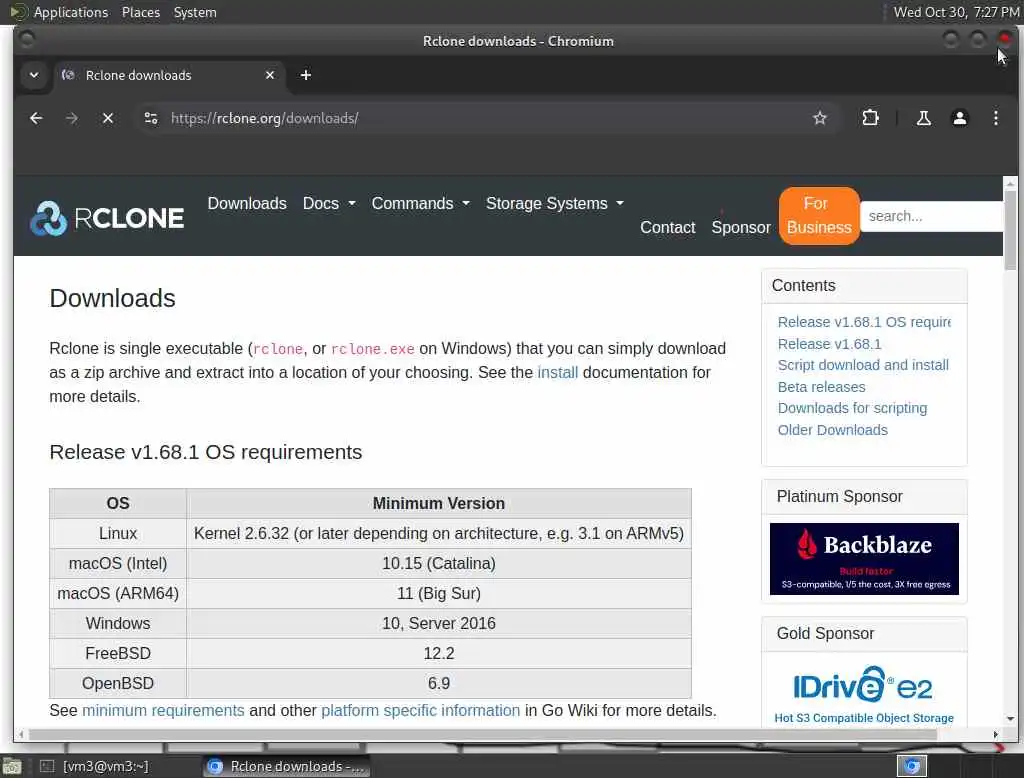Click the horizontal page scrollbar

pyautogui.click(x=483, y=735)
